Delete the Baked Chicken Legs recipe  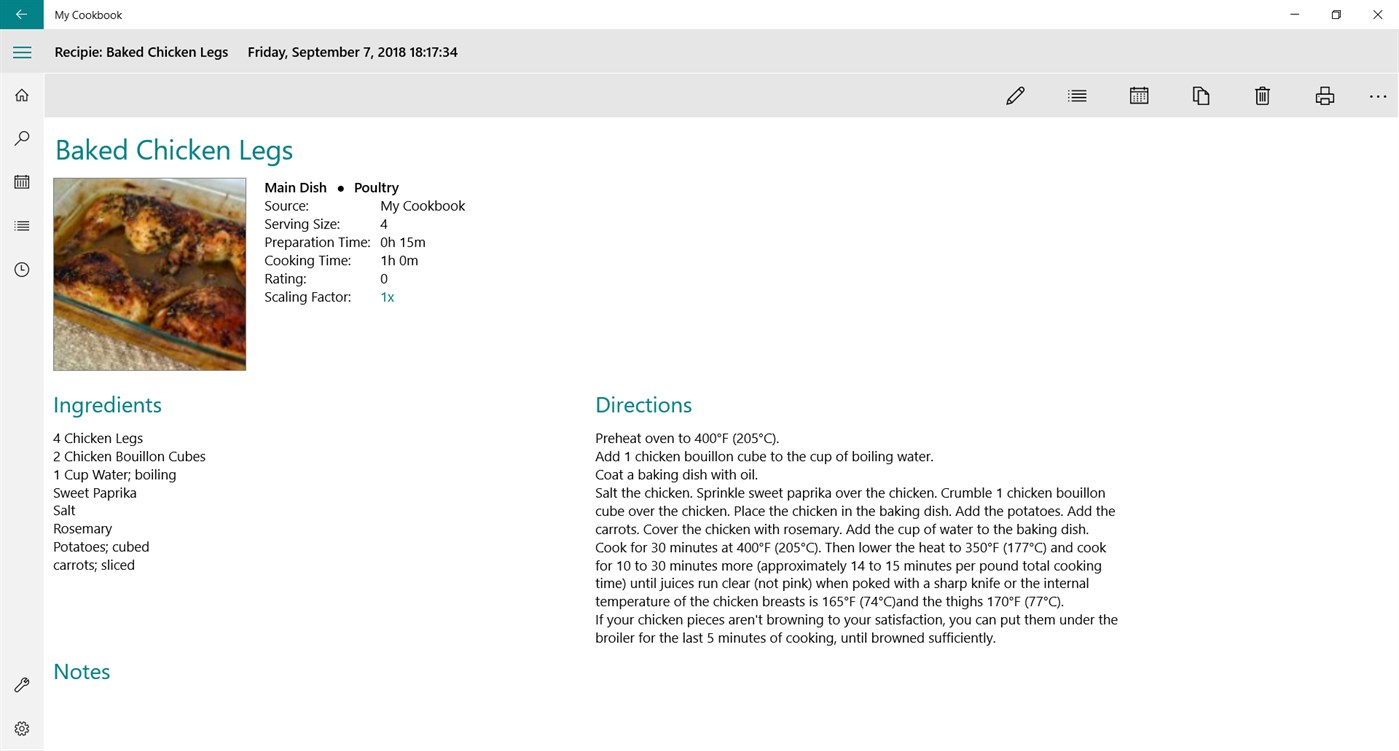click(x=1262, y=95)
